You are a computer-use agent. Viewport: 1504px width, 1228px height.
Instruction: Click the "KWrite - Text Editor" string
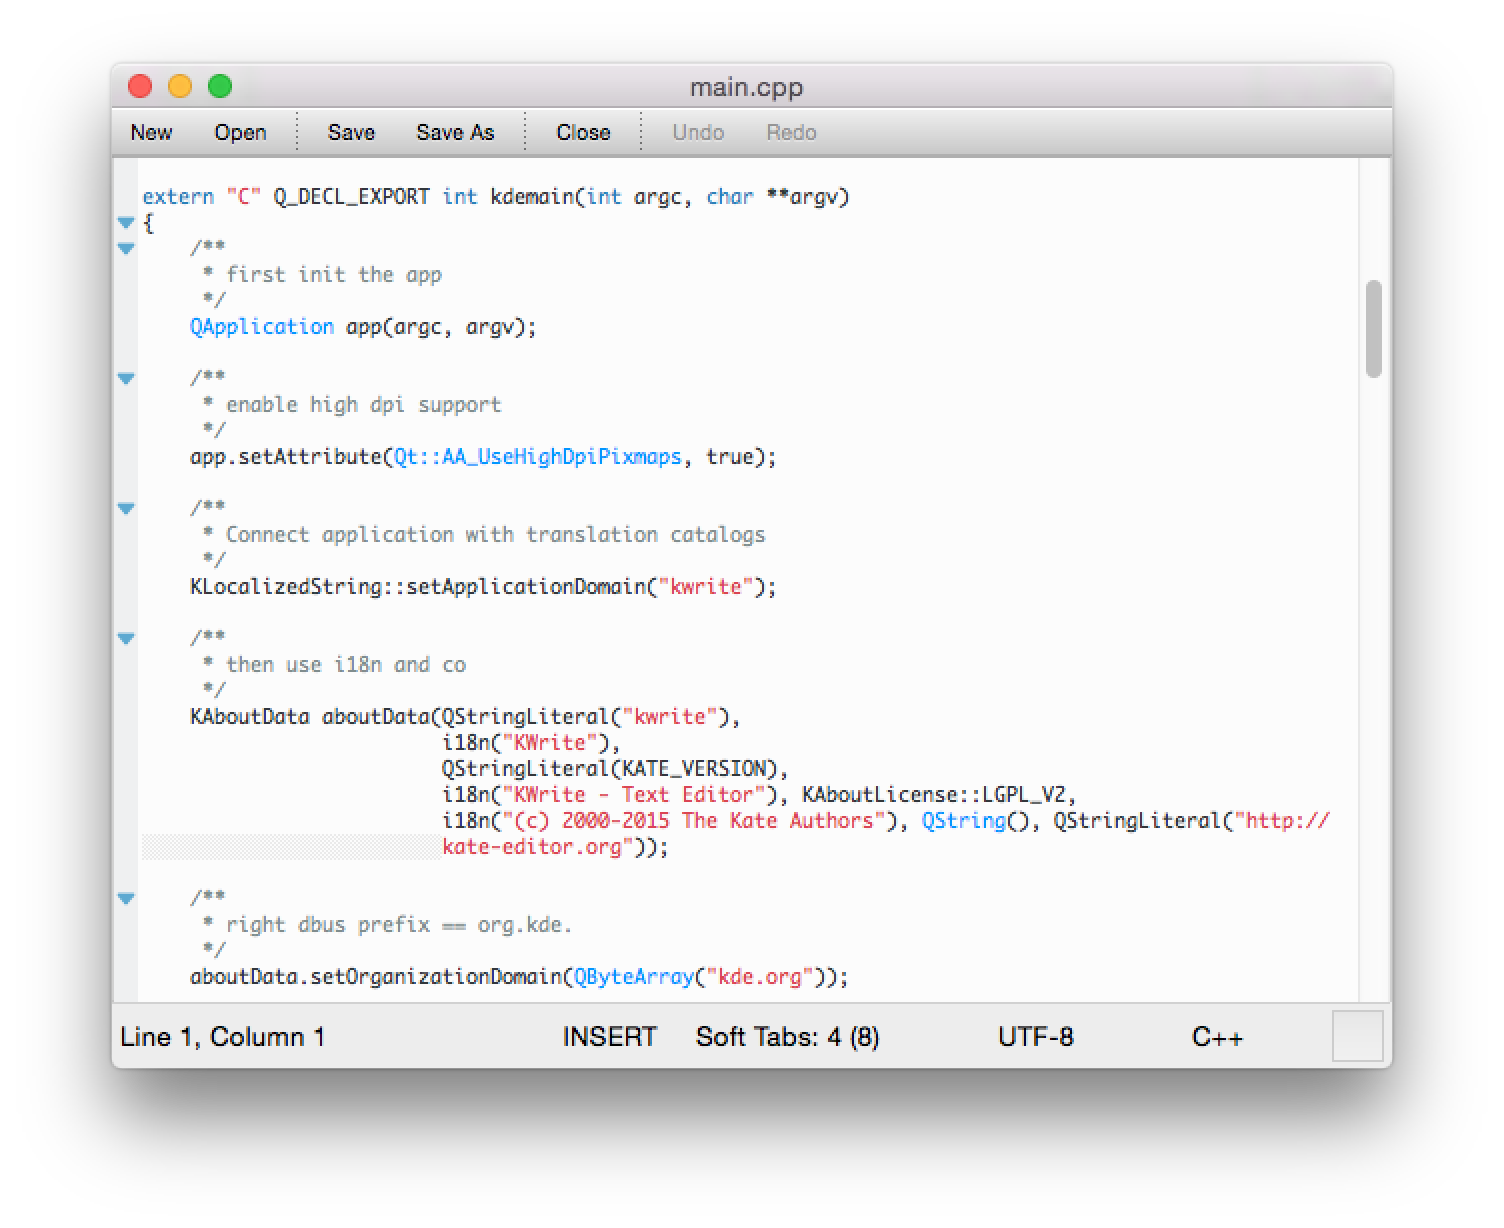634,795
